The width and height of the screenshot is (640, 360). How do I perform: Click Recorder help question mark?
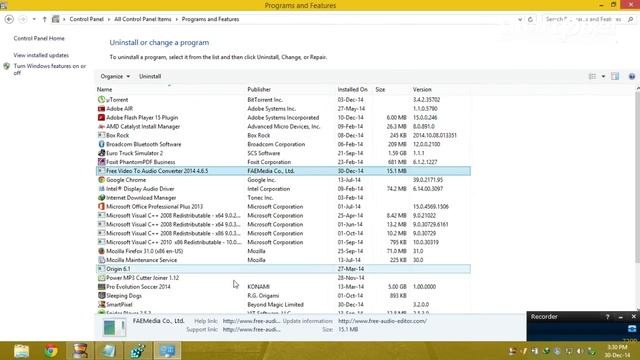(x=607, y=317)
